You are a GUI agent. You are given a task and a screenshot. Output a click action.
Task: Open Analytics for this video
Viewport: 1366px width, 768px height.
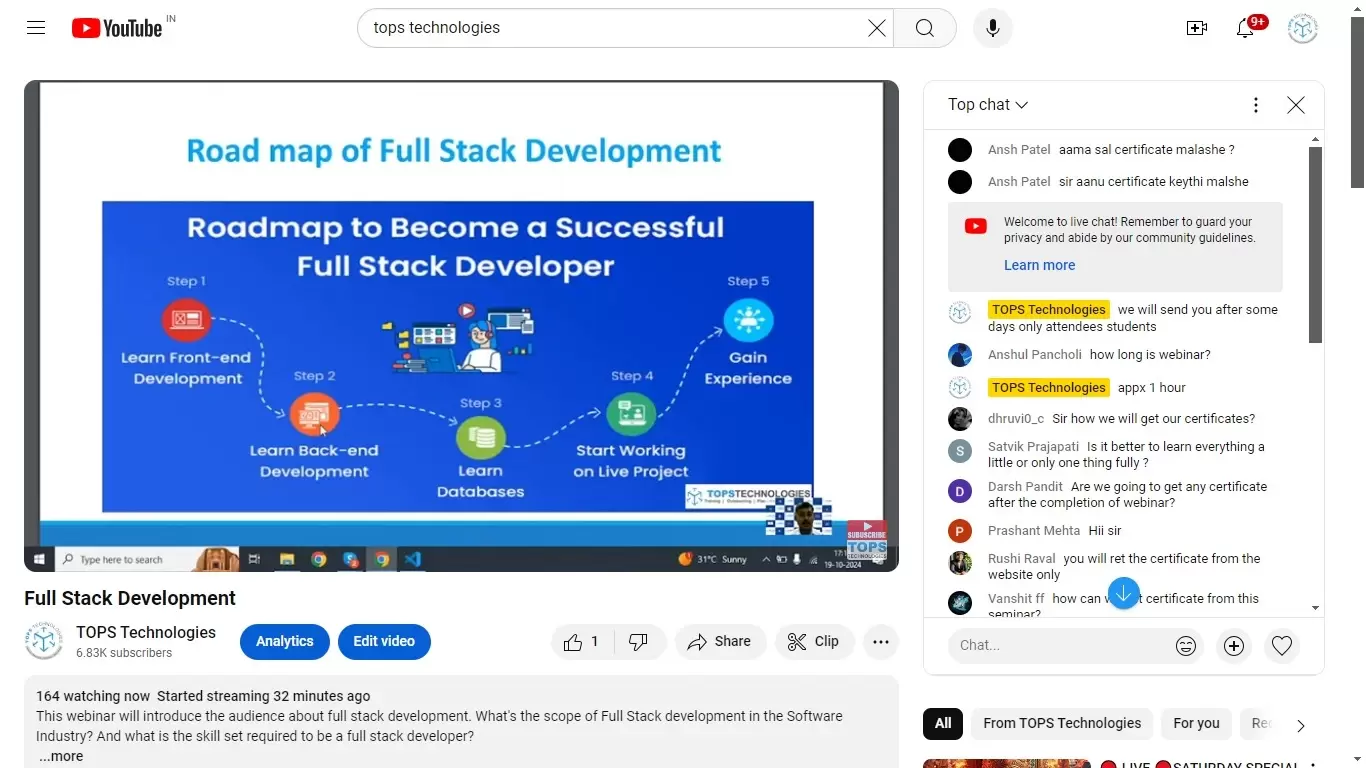(x=285, y=642)
